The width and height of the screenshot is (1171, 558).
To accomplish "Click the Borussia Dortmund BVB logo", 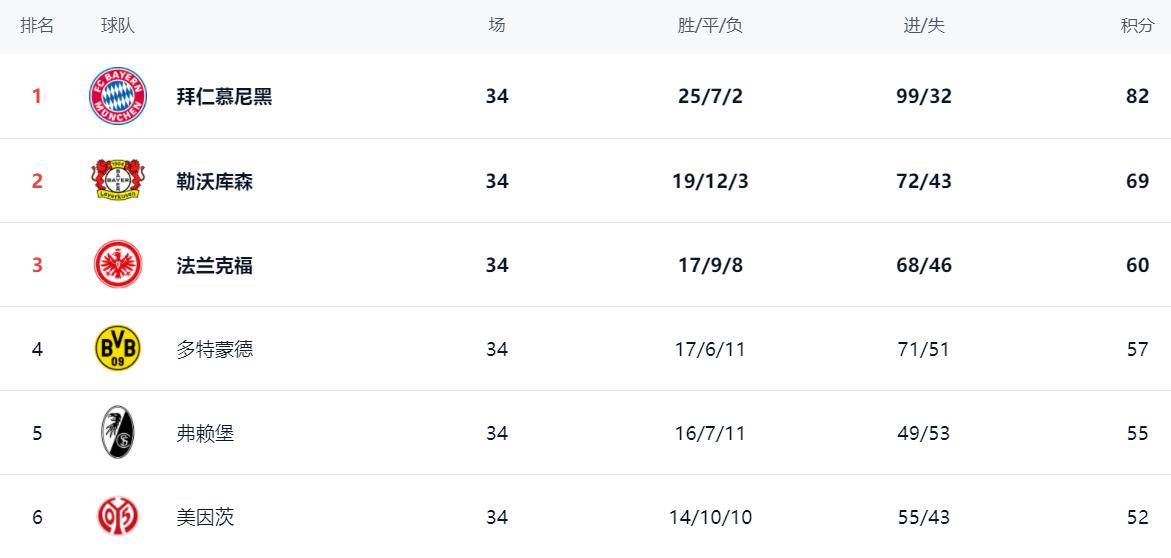I will 118,349.
